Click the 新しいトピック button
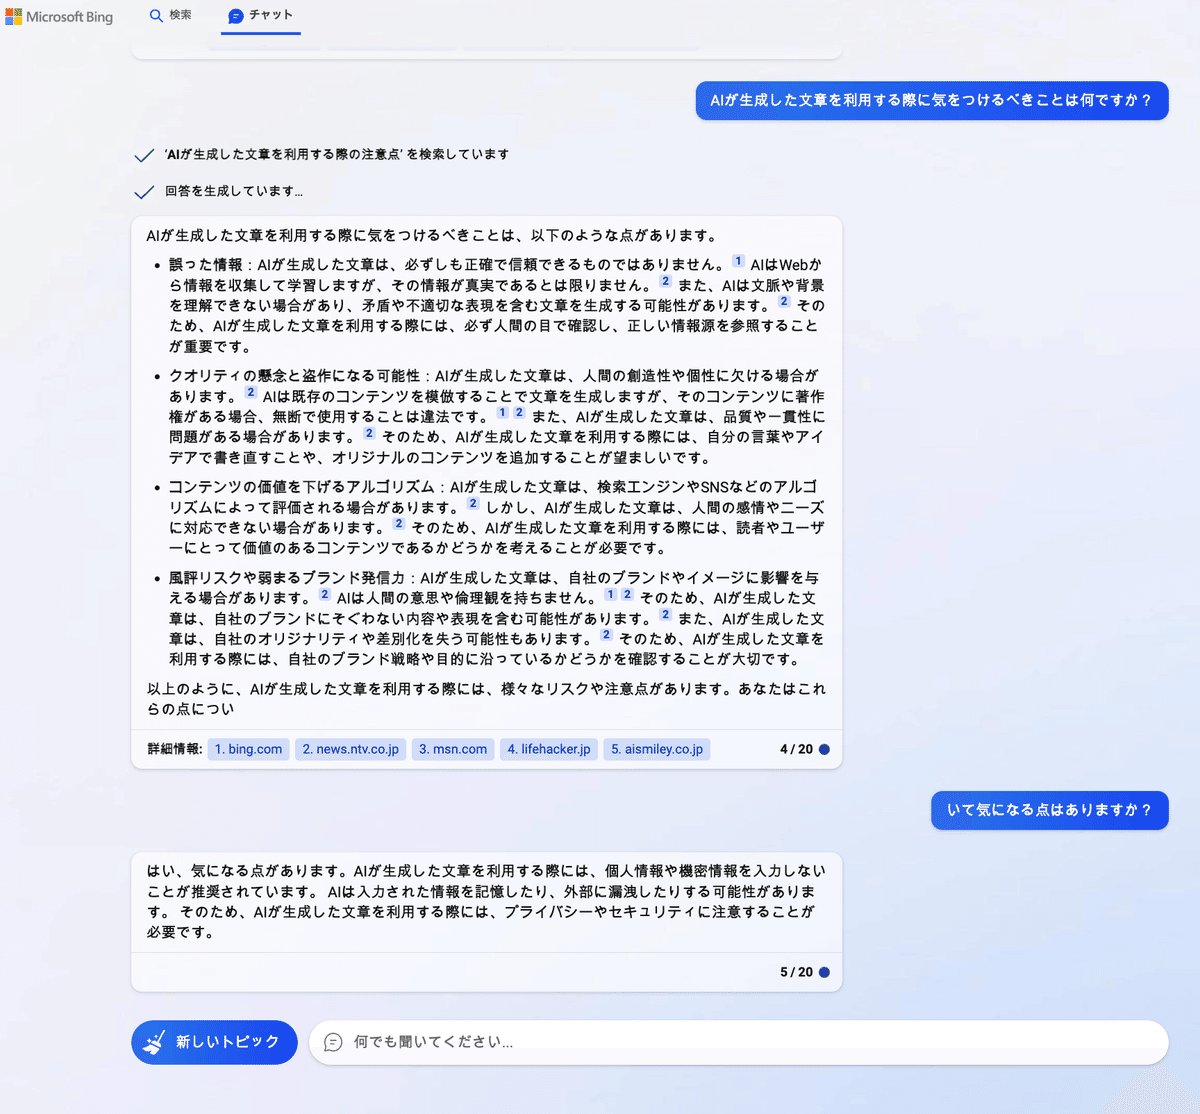The image size is (1200, 1114). click(214, 1042)
